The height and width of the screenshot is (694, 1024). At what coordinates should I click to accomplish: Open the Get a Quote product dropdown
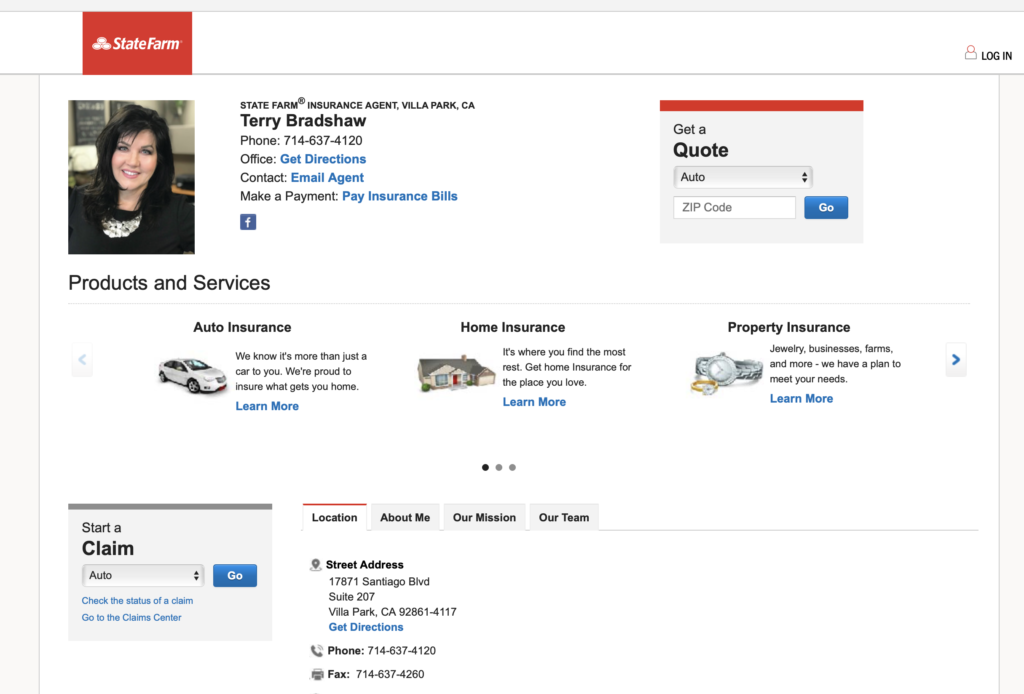tap(743, 177)
